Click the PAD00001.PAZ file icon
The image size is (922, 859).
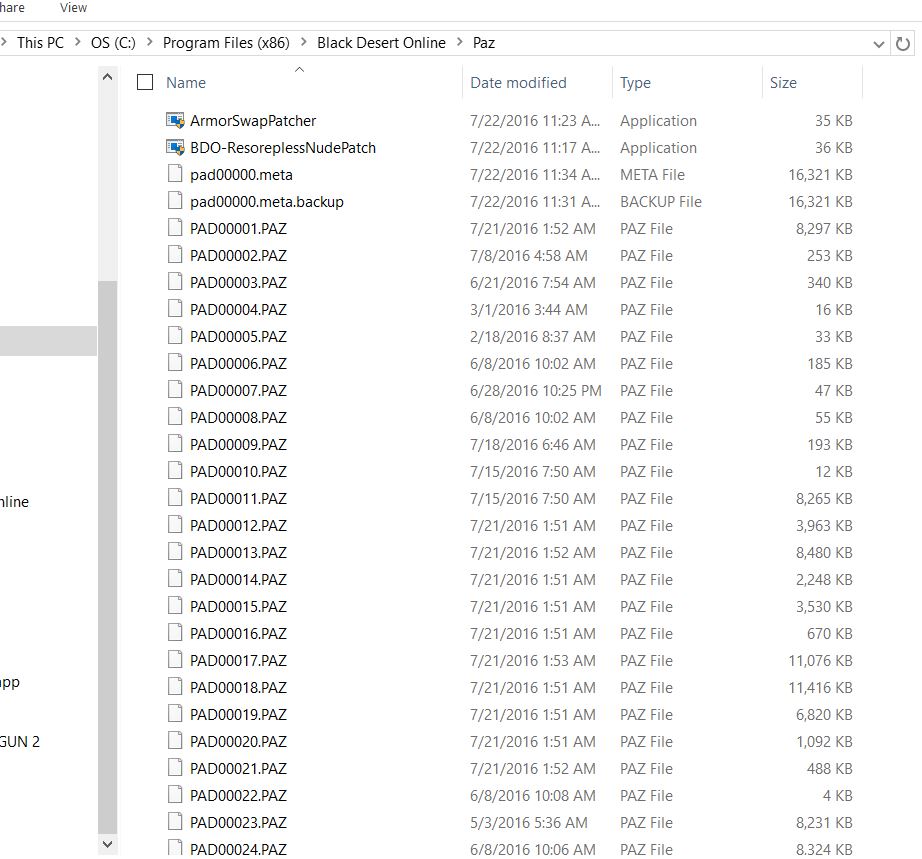tap(176, 229)
